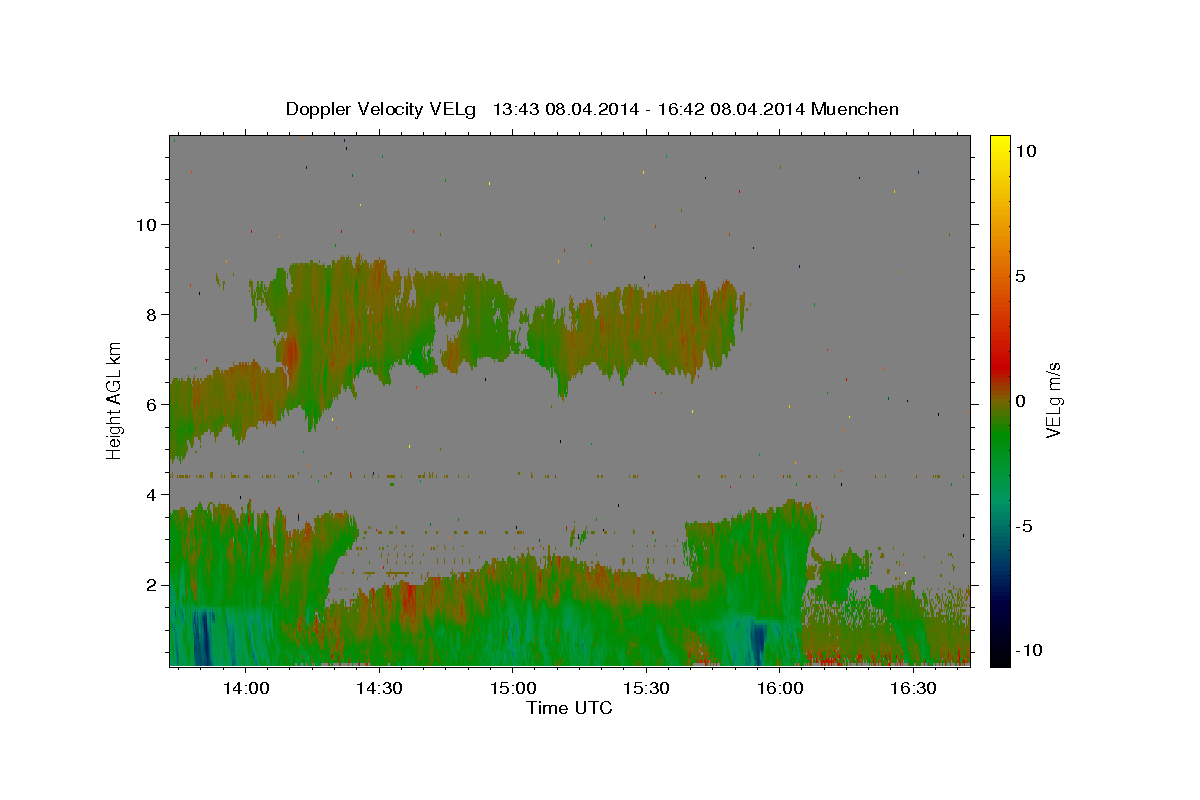Screen dimensions: 1200x800
Task: Click the 16:30 time tick label
Action: click(x=913, y=688)
